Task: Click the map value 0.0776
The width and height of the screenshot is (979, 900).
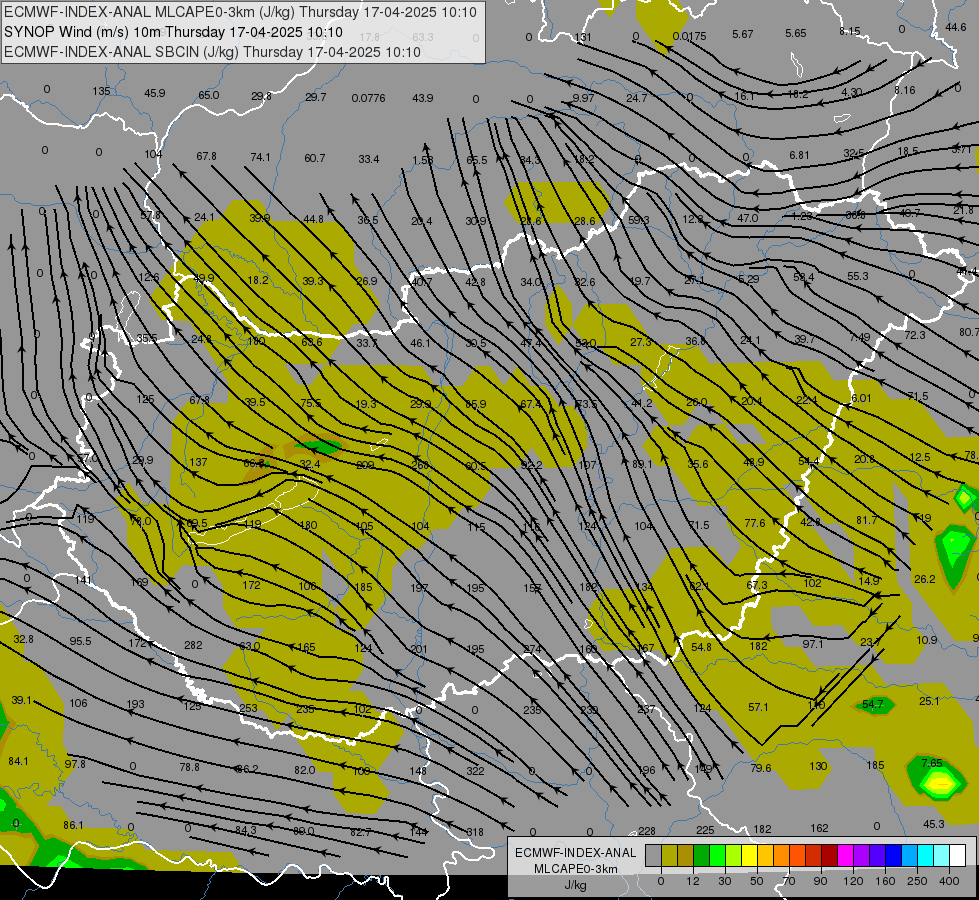Action: tap(368, 98)
